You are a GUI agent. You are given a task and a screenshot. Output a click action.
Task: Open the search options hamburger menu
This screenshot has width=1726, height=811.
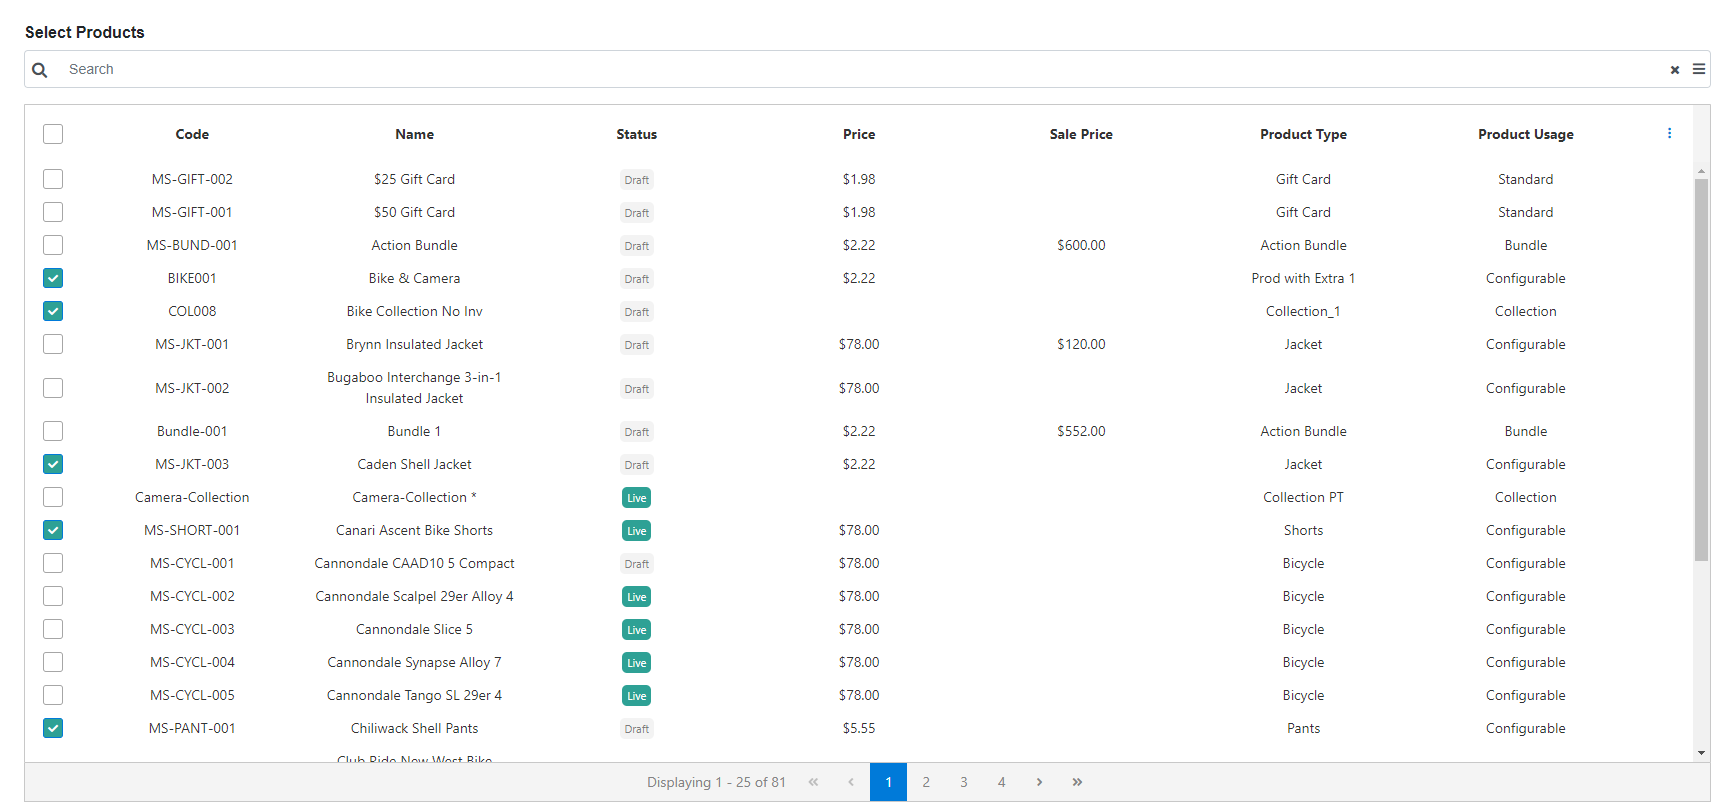pos(1699,69)
